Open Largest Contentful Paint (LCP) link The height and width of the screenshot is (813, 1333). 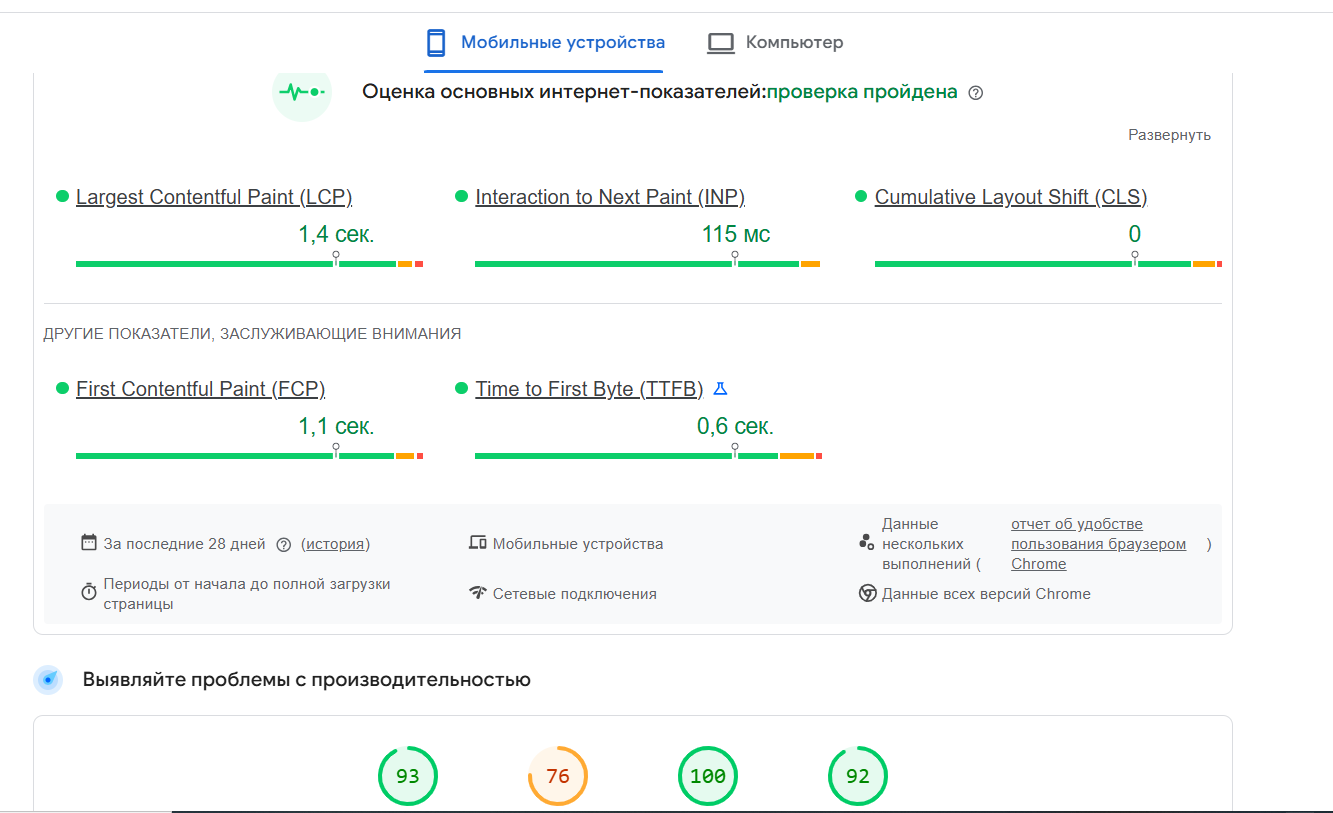(214, 197)
